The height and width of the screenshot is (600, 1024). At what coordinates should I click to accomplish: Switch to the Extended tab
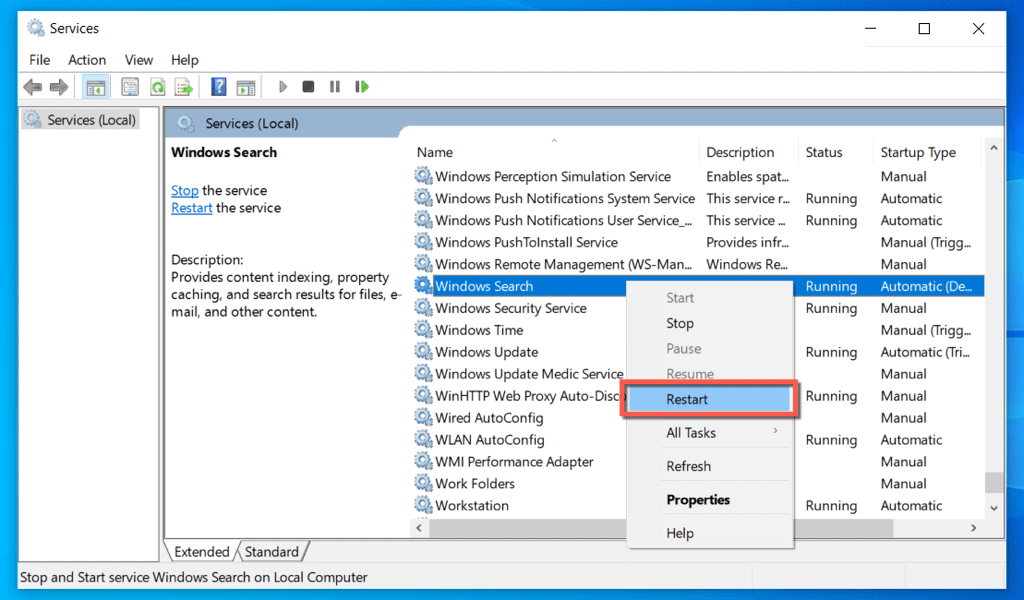coord(201,552)
